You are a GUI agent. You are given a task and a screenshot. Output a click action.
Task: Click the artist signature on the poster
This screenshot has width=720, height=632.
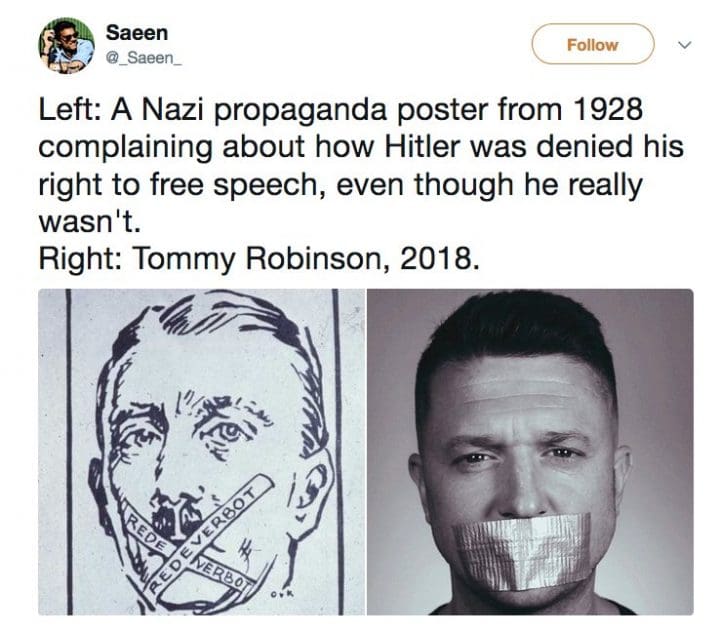(x=282, y=595)
